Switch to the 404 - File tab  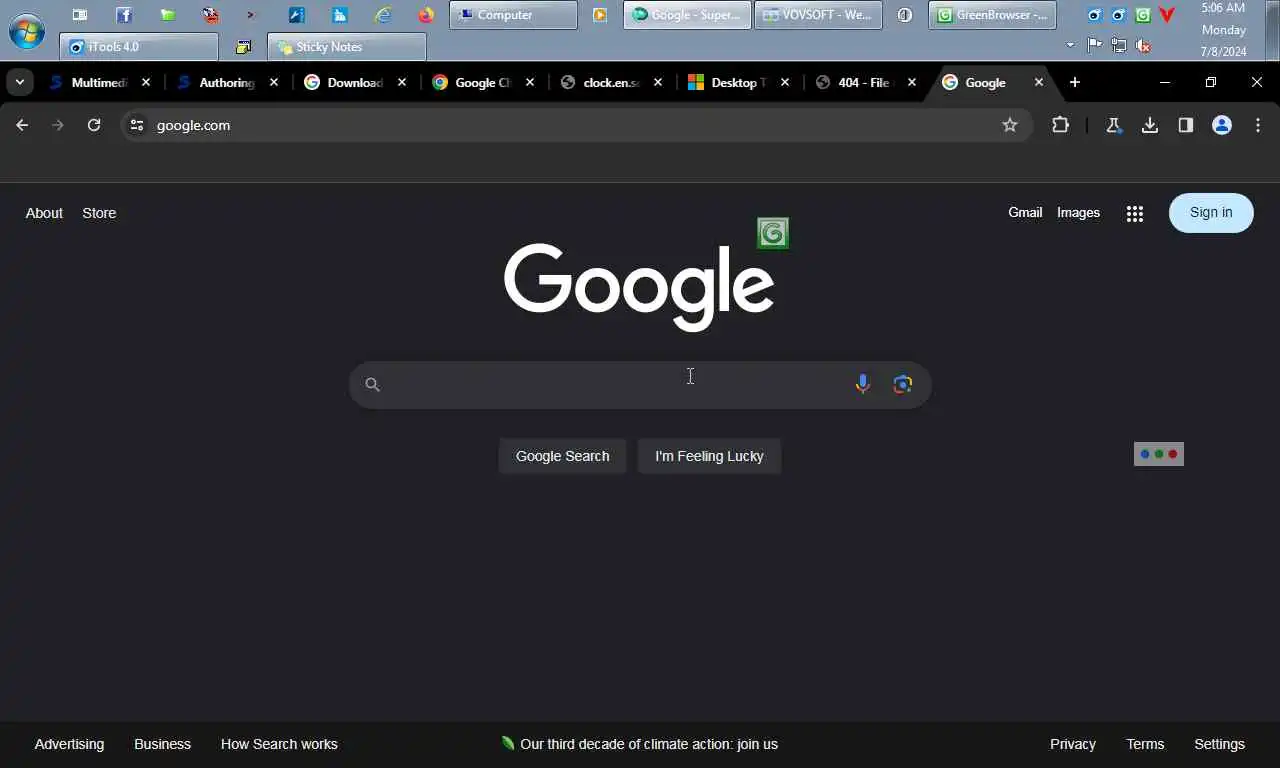point(864,83)
